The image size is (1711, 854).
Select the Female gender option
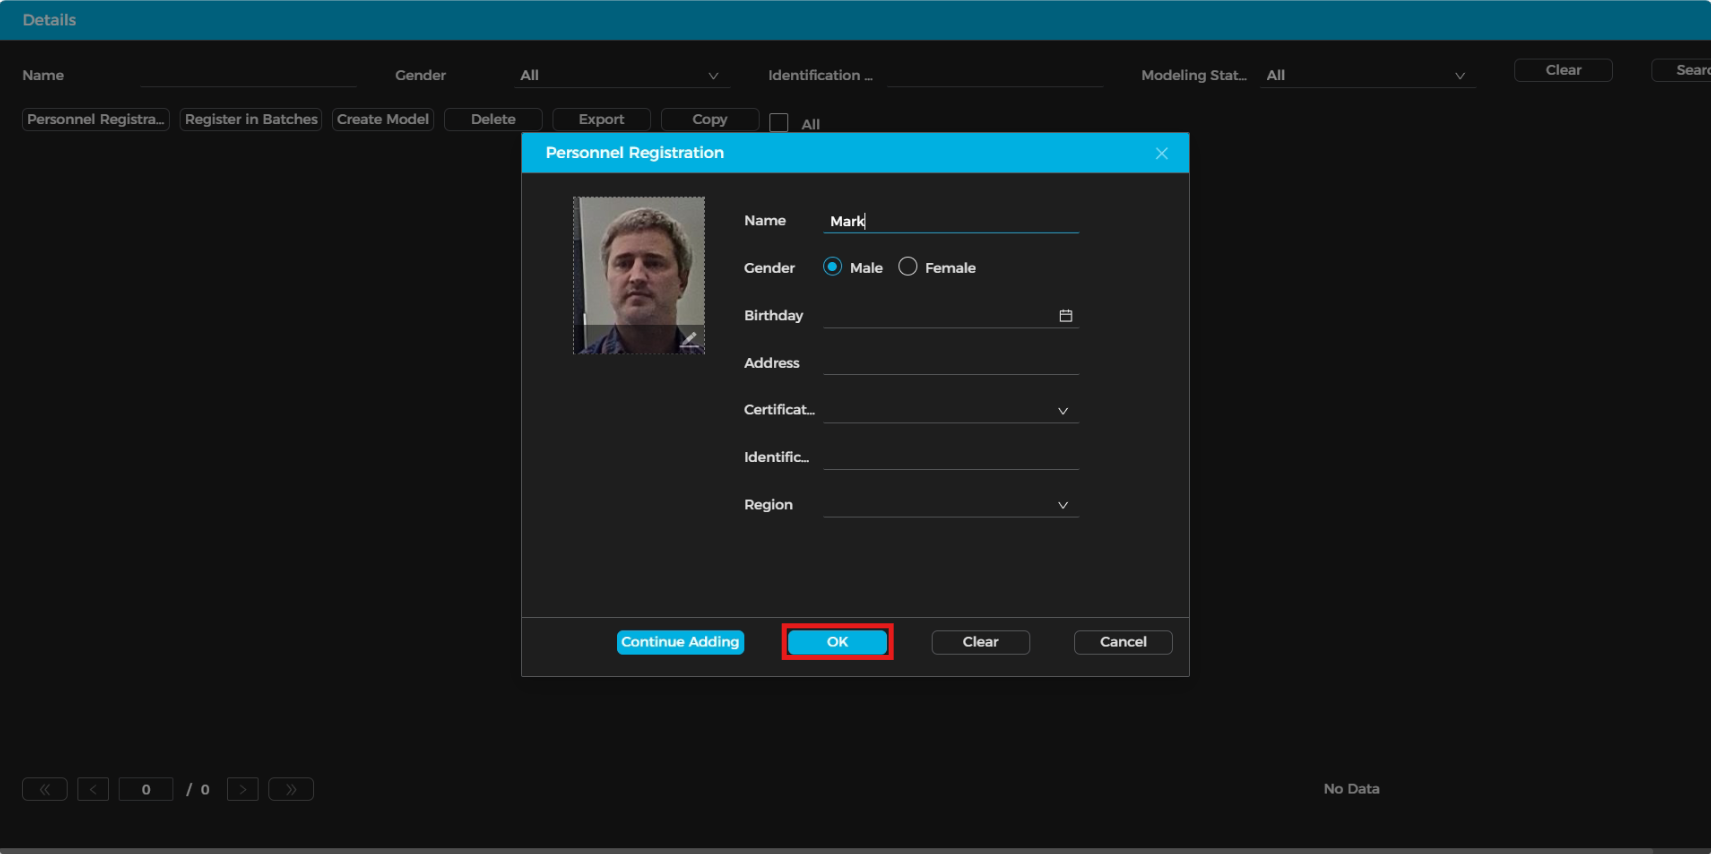click(x=908, y=267)
